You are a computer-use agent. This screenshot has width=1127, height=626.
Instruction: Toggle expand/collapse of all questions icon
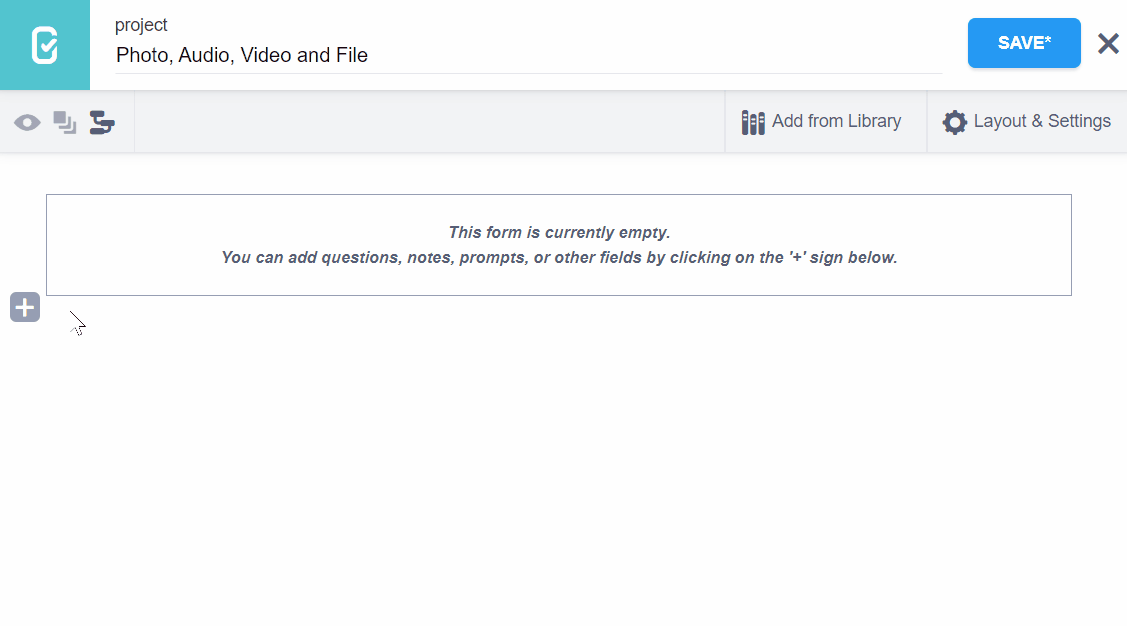[65, 122]
